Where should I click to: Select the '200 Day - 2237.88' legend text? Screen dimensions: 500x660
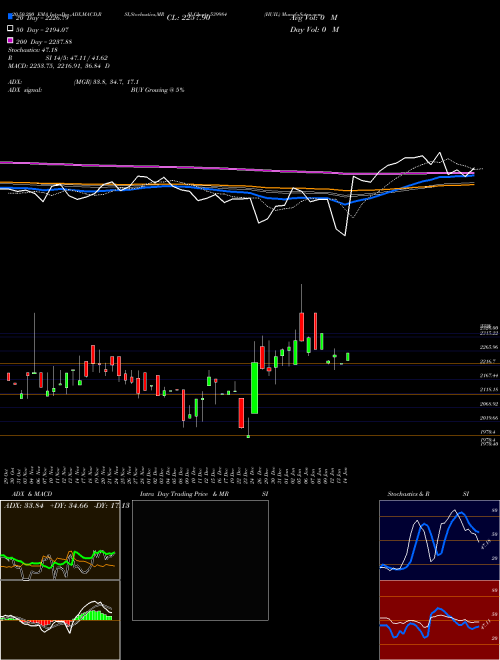[43, 42]
